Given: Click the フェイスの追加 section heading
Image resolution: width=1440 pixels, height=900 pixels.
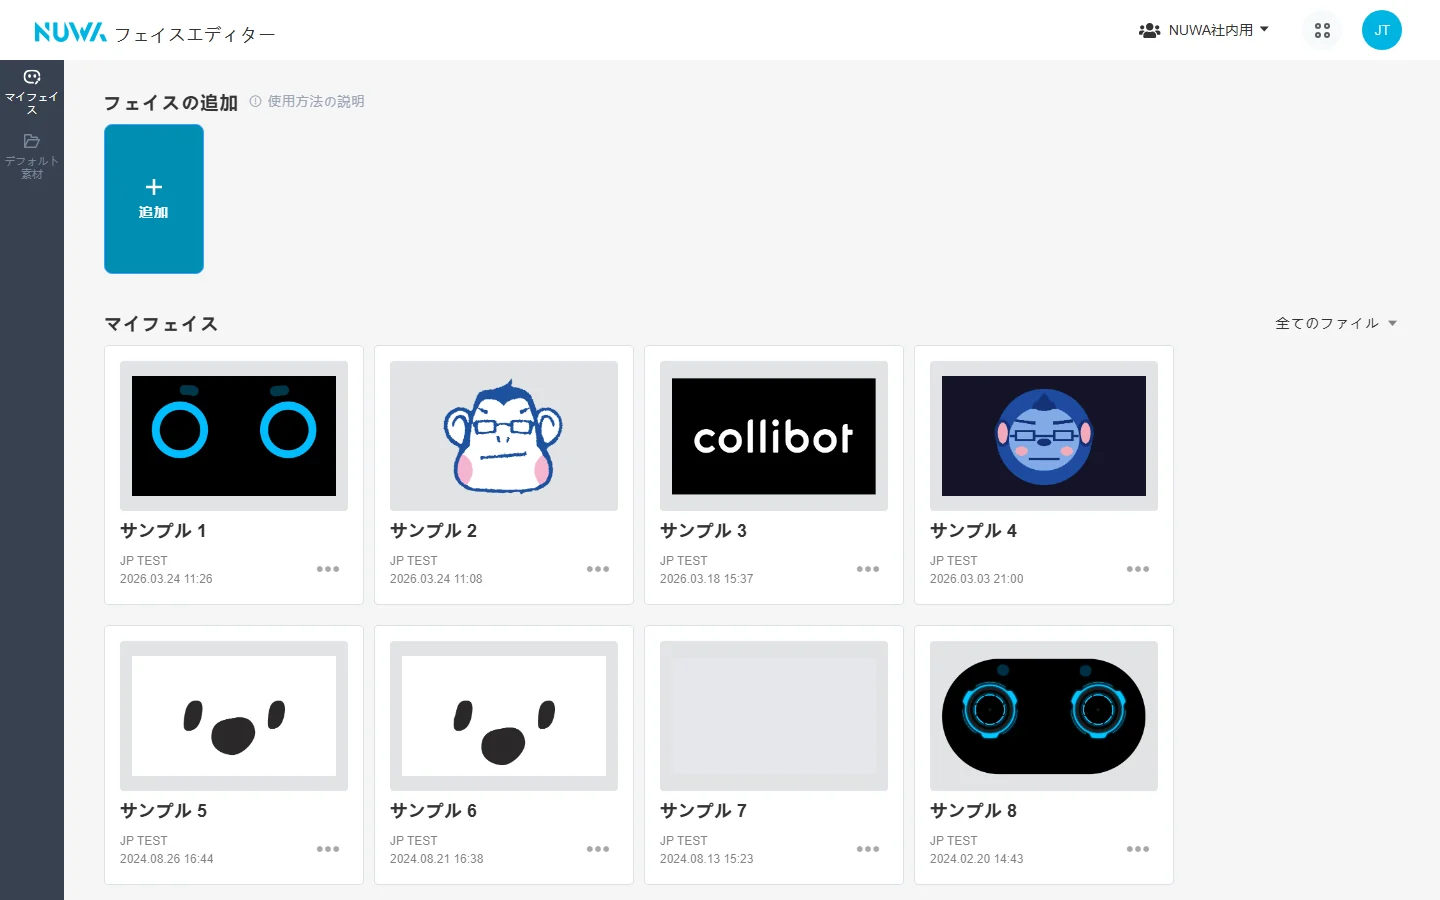Looking at the screenshot, I should (x=171, y=103).
